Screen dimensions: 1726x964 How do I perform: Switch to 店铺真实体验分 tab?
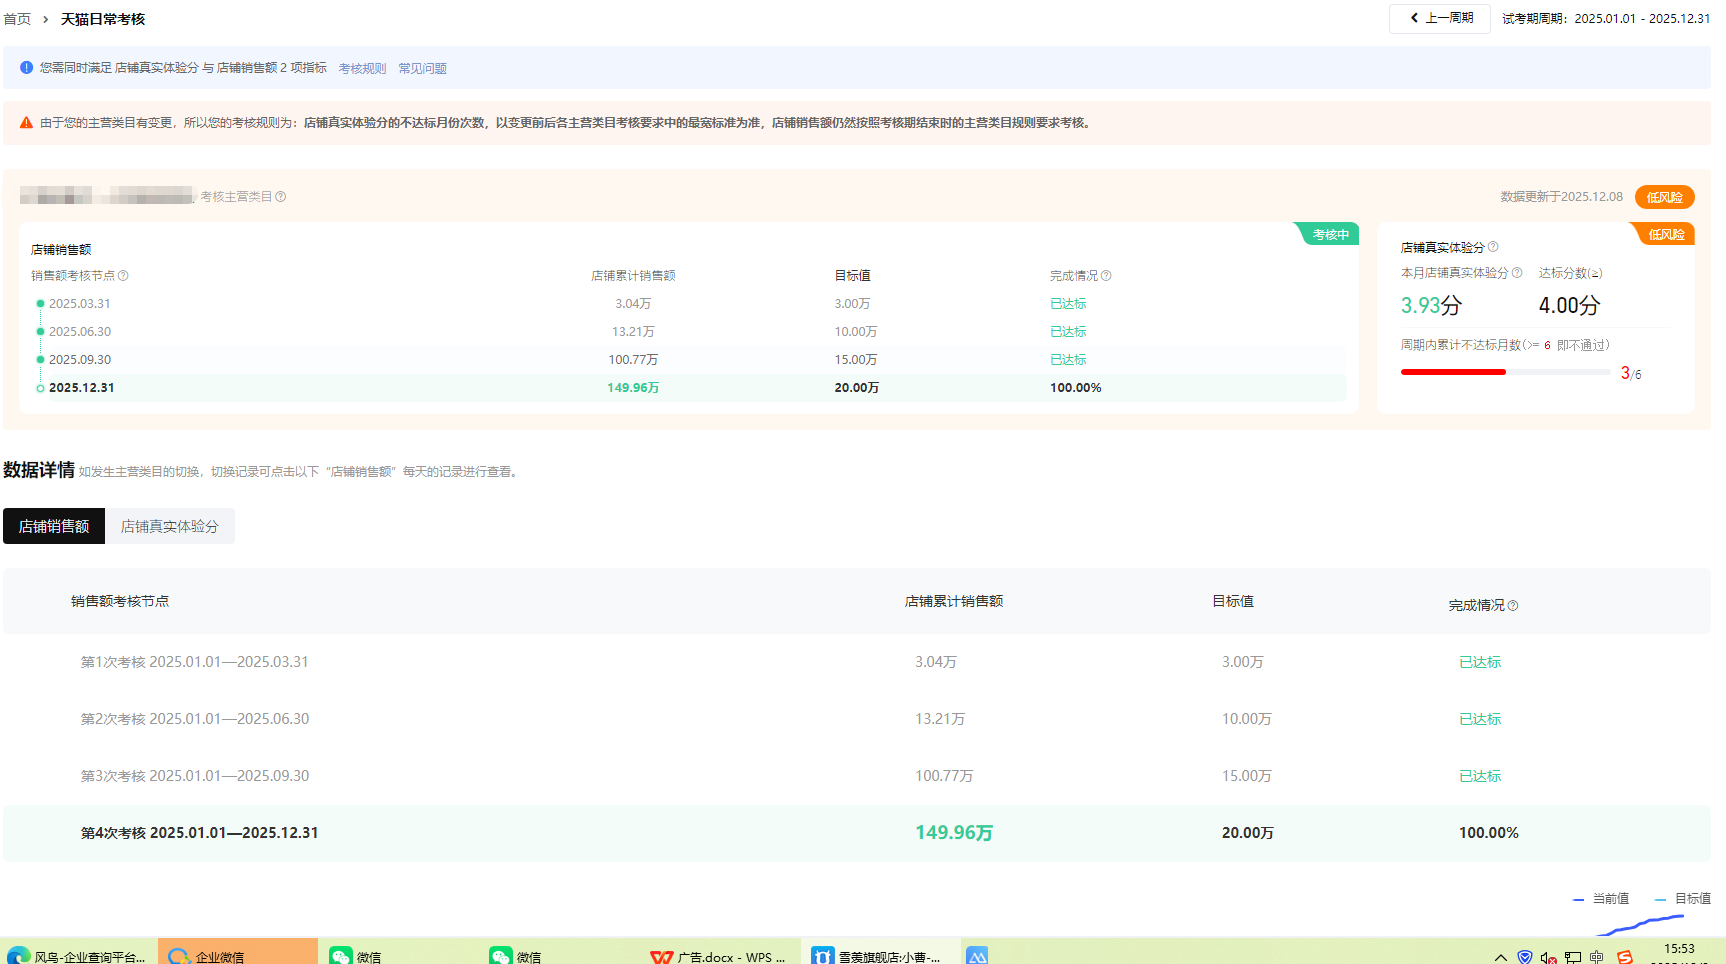tap(169, 526)
